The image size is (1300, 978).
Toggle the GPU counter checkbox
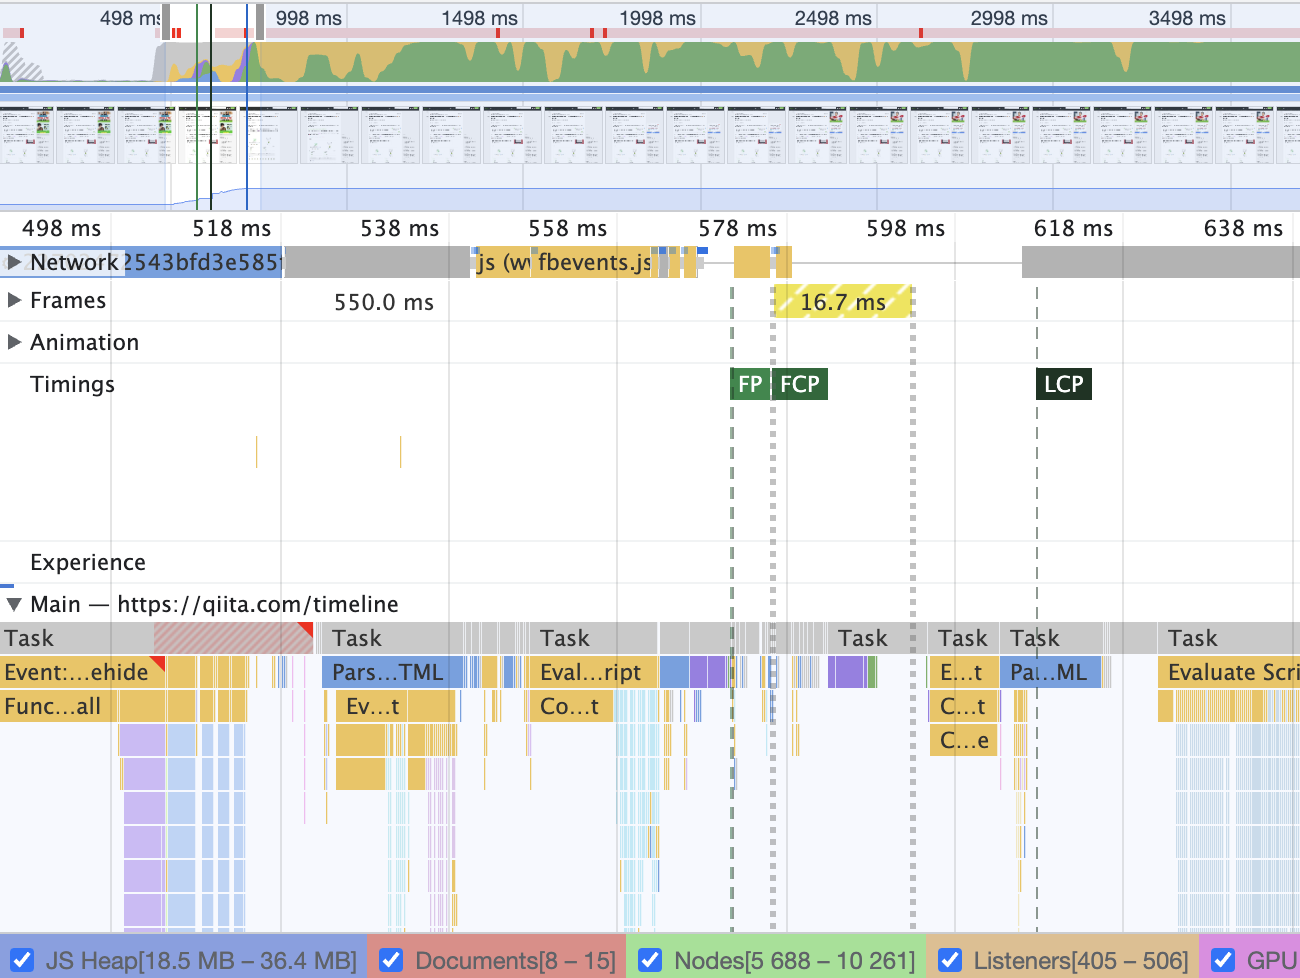tap(1222, 959)
